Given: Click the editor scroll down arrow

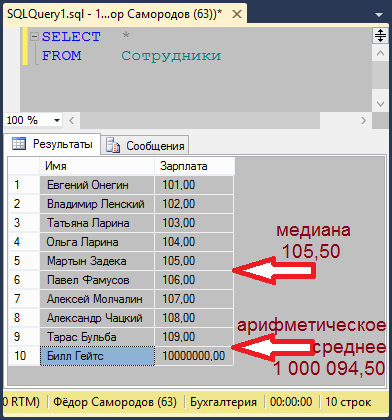Looking at the screenshot, I should click(x=380, y=104).
